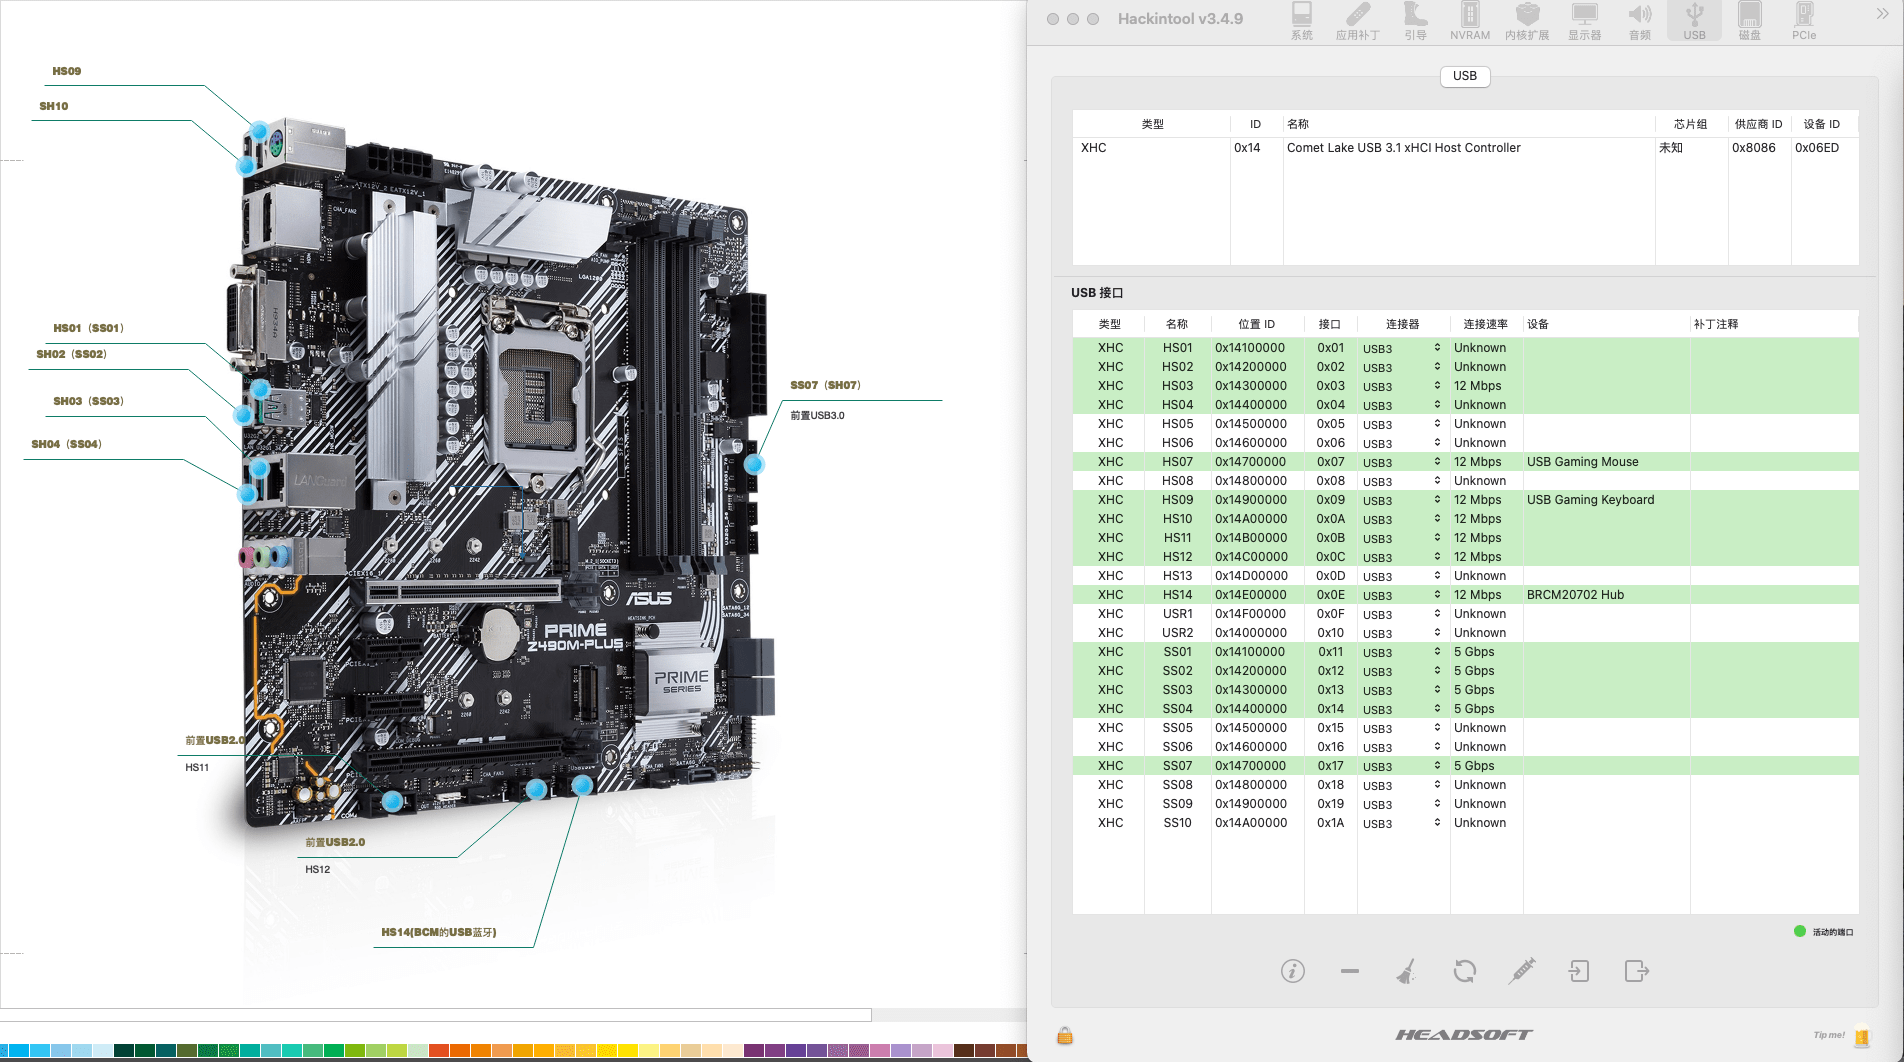Viewport: 1904px width, 1062px height.
Task: Click the Tip me donate icon
Action: [x=1861, y=1037]
